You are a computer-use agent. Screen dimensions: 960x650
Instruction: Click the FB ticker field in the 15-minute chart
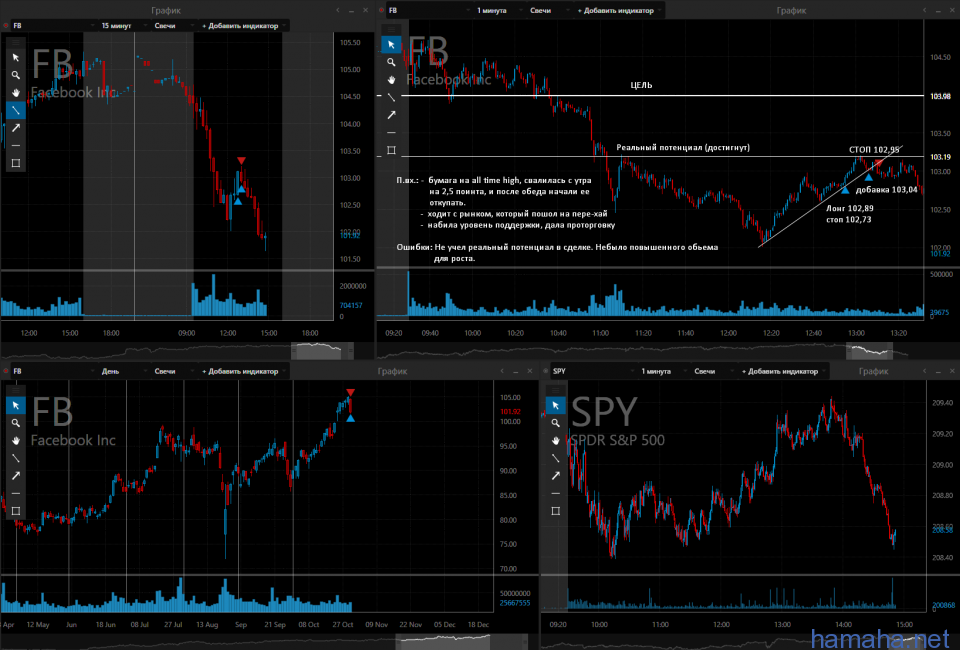52,26
